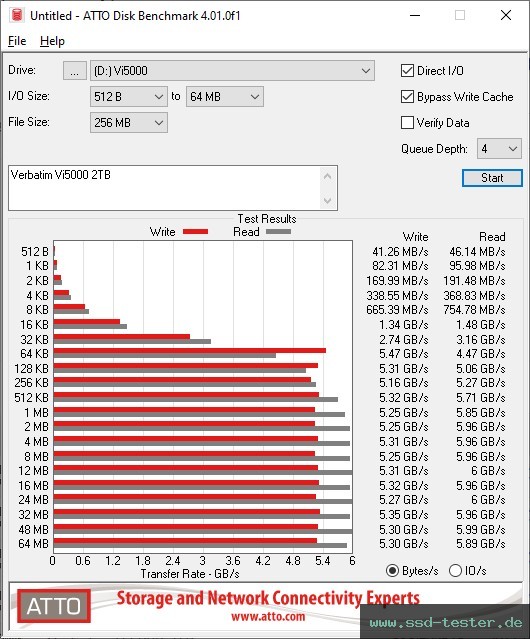Expand the I/O Size minimum dropdown 512 B
Image resolution: width=530 pixels, height=639 pixels.
(x=129, y=97)
